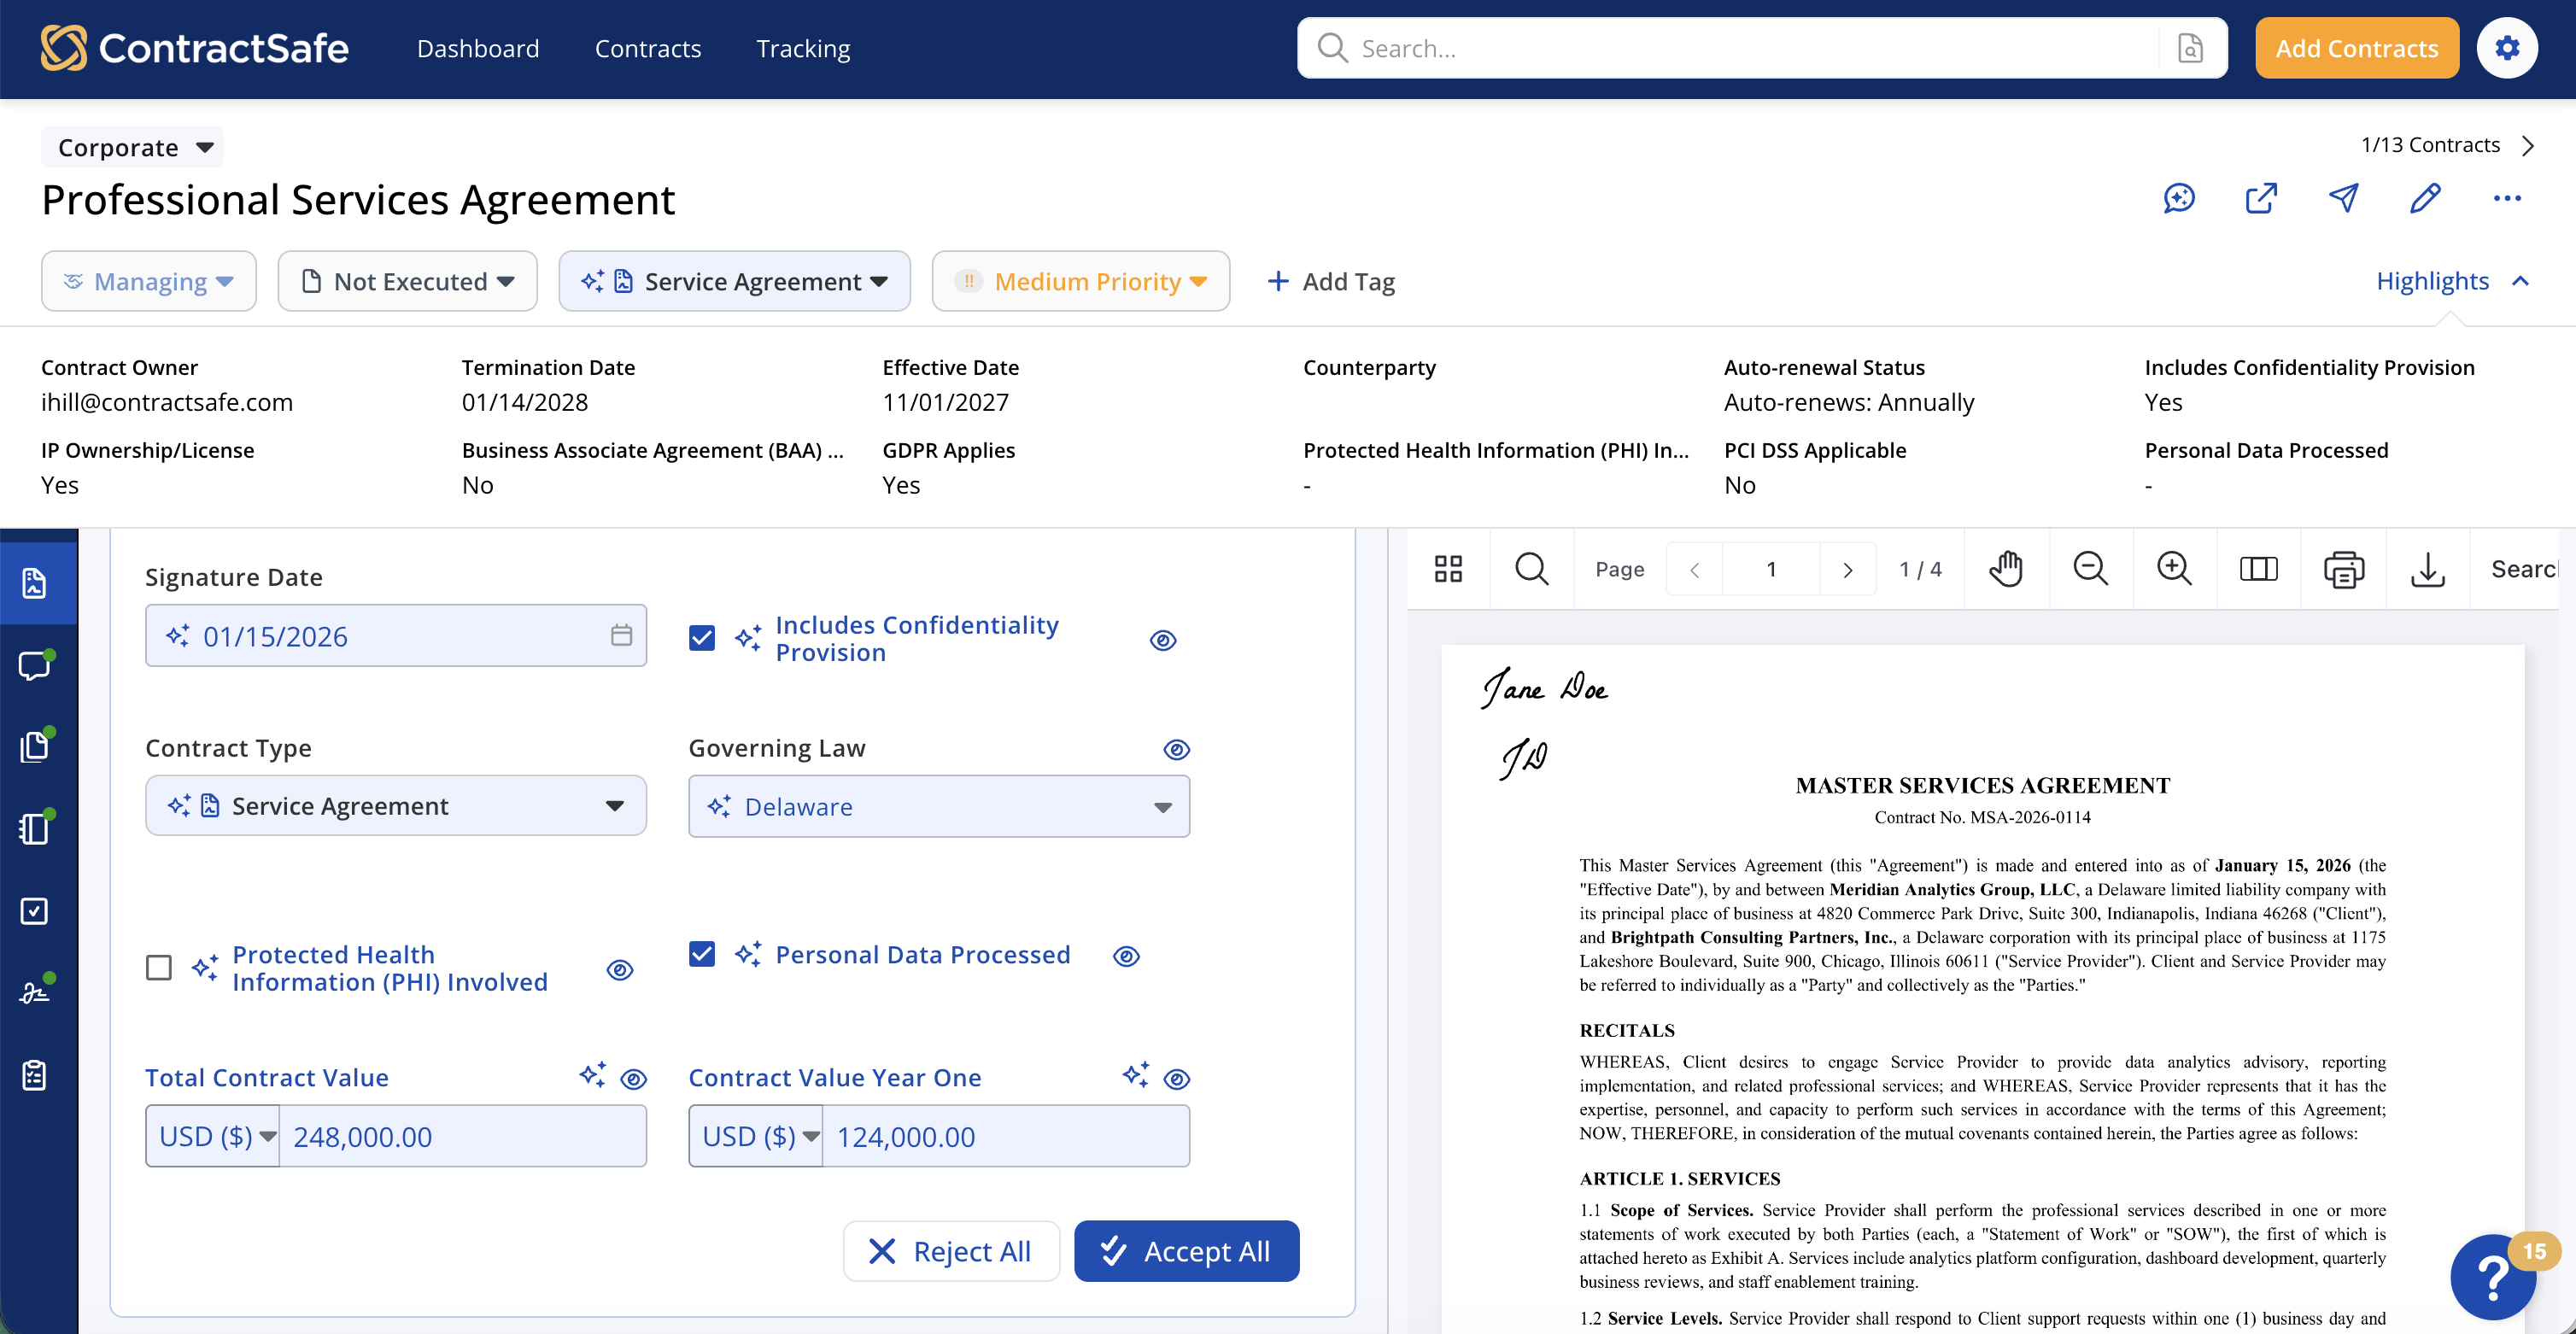Zoom out the document viewer
2576x1334 pixels.
2090,569
